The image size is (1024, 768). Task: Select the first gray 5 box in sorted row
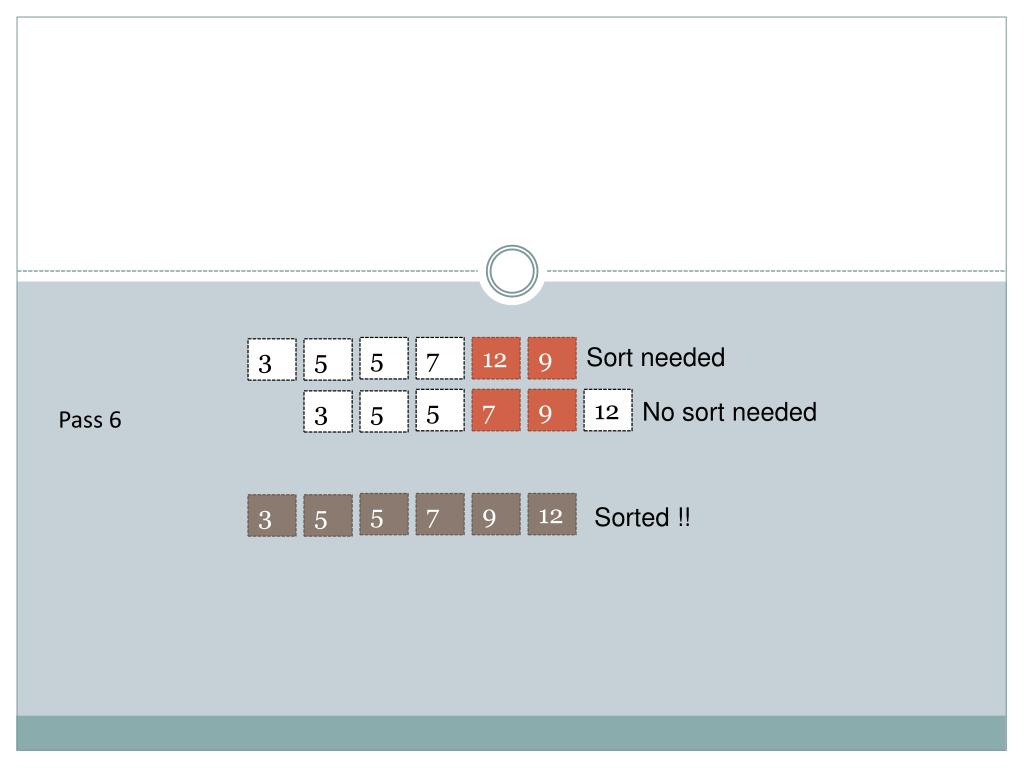tap(328, 515)
